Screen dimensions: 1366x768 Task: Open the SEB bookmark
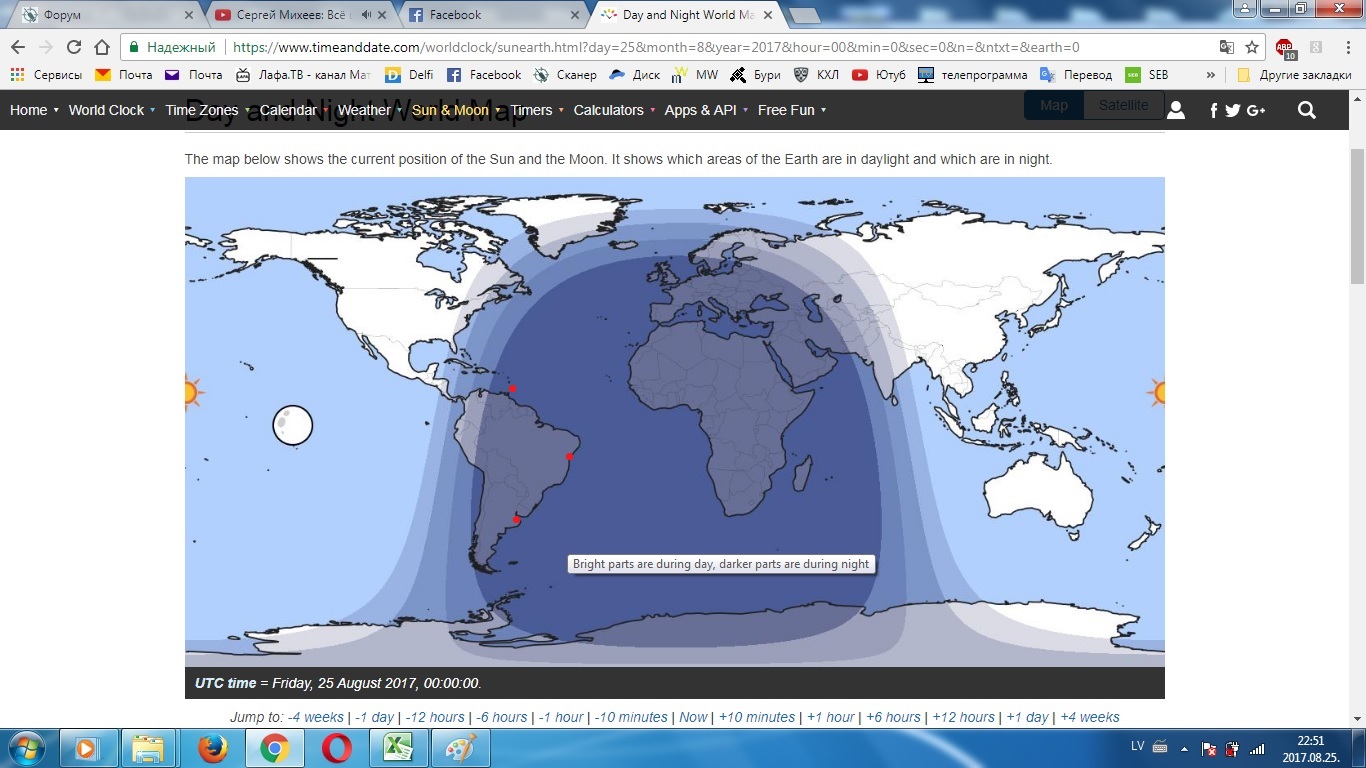click(1147, 75)
